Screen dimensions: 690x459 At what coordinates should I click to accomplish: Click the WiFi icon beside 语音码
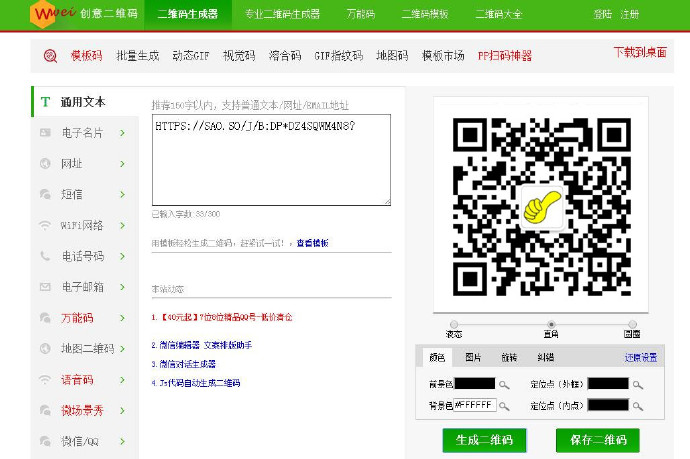click(x=45, y=379)
